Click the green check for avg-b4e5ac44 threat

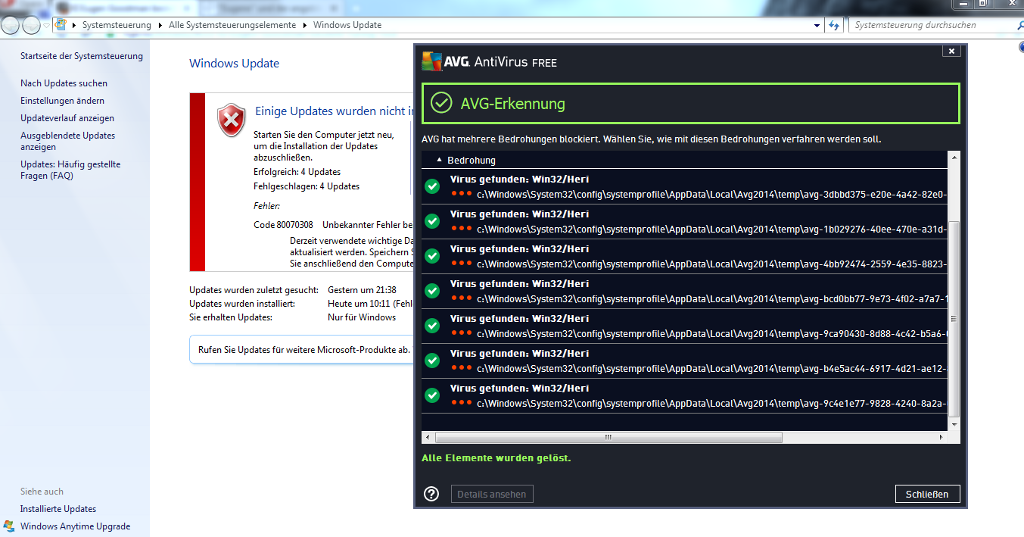tap(432, 361)
